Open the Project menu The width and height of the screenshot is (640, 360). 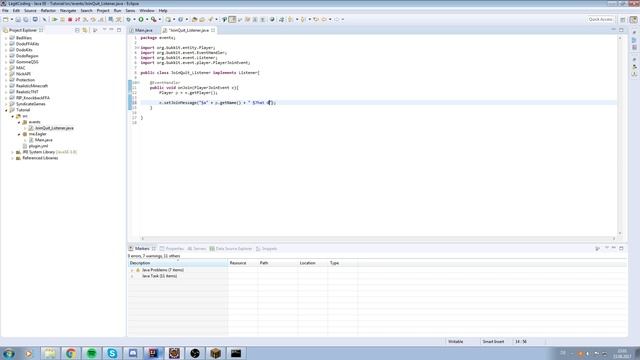(x=103, y=11)
